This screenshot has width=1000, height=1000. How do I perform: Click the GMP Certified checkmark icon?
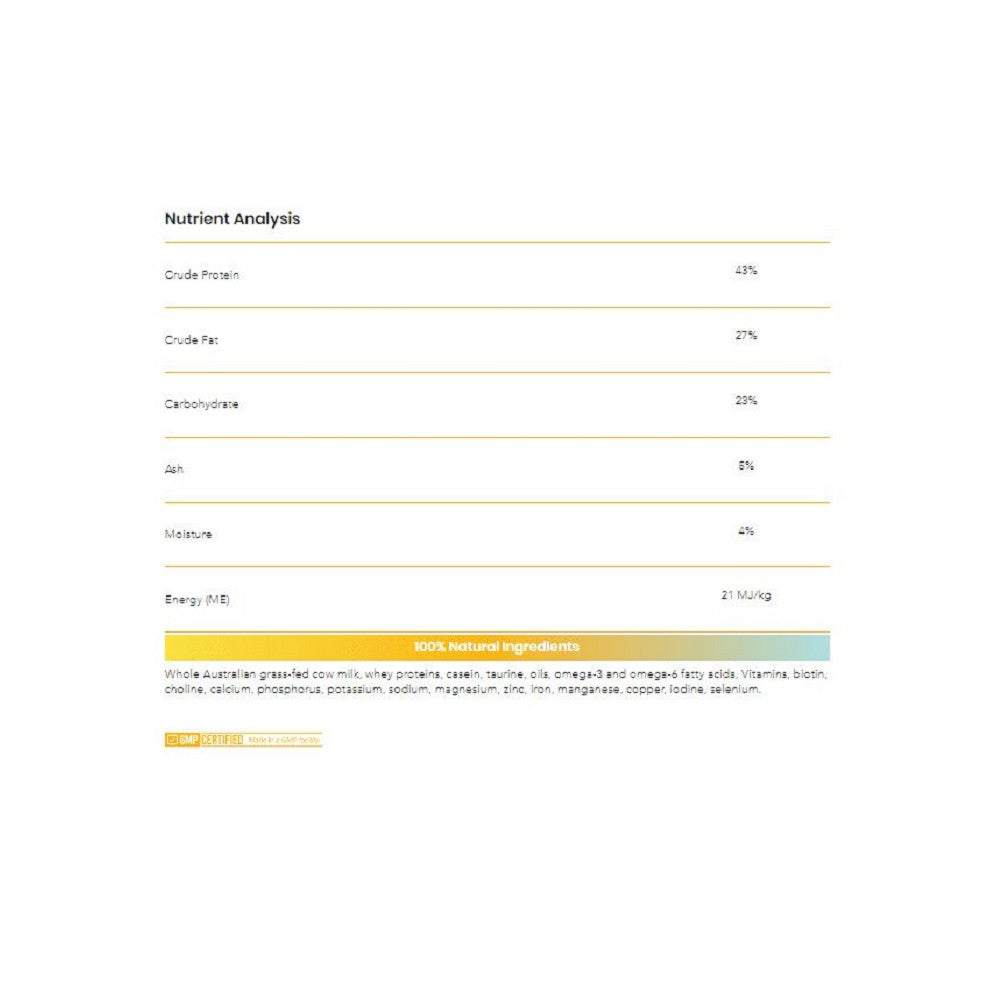coord(171,740)
